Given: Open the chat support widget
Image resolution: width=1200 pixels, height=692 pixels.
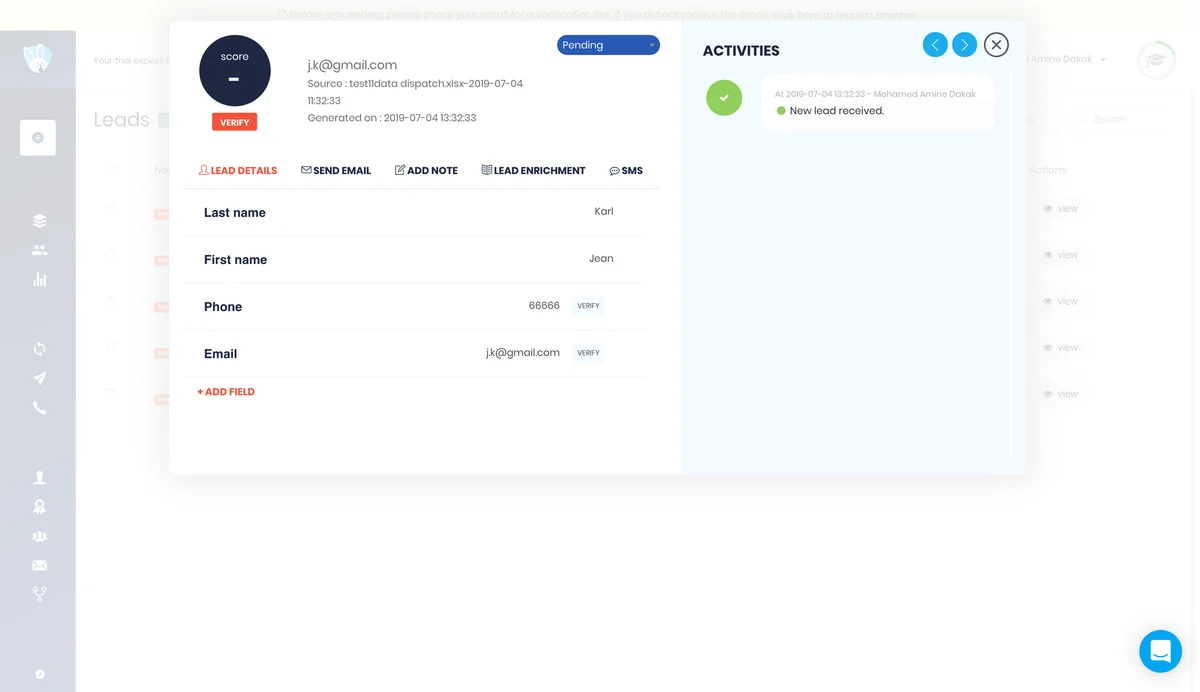Looking at the screenshot, I should (x=1160, y=651).
